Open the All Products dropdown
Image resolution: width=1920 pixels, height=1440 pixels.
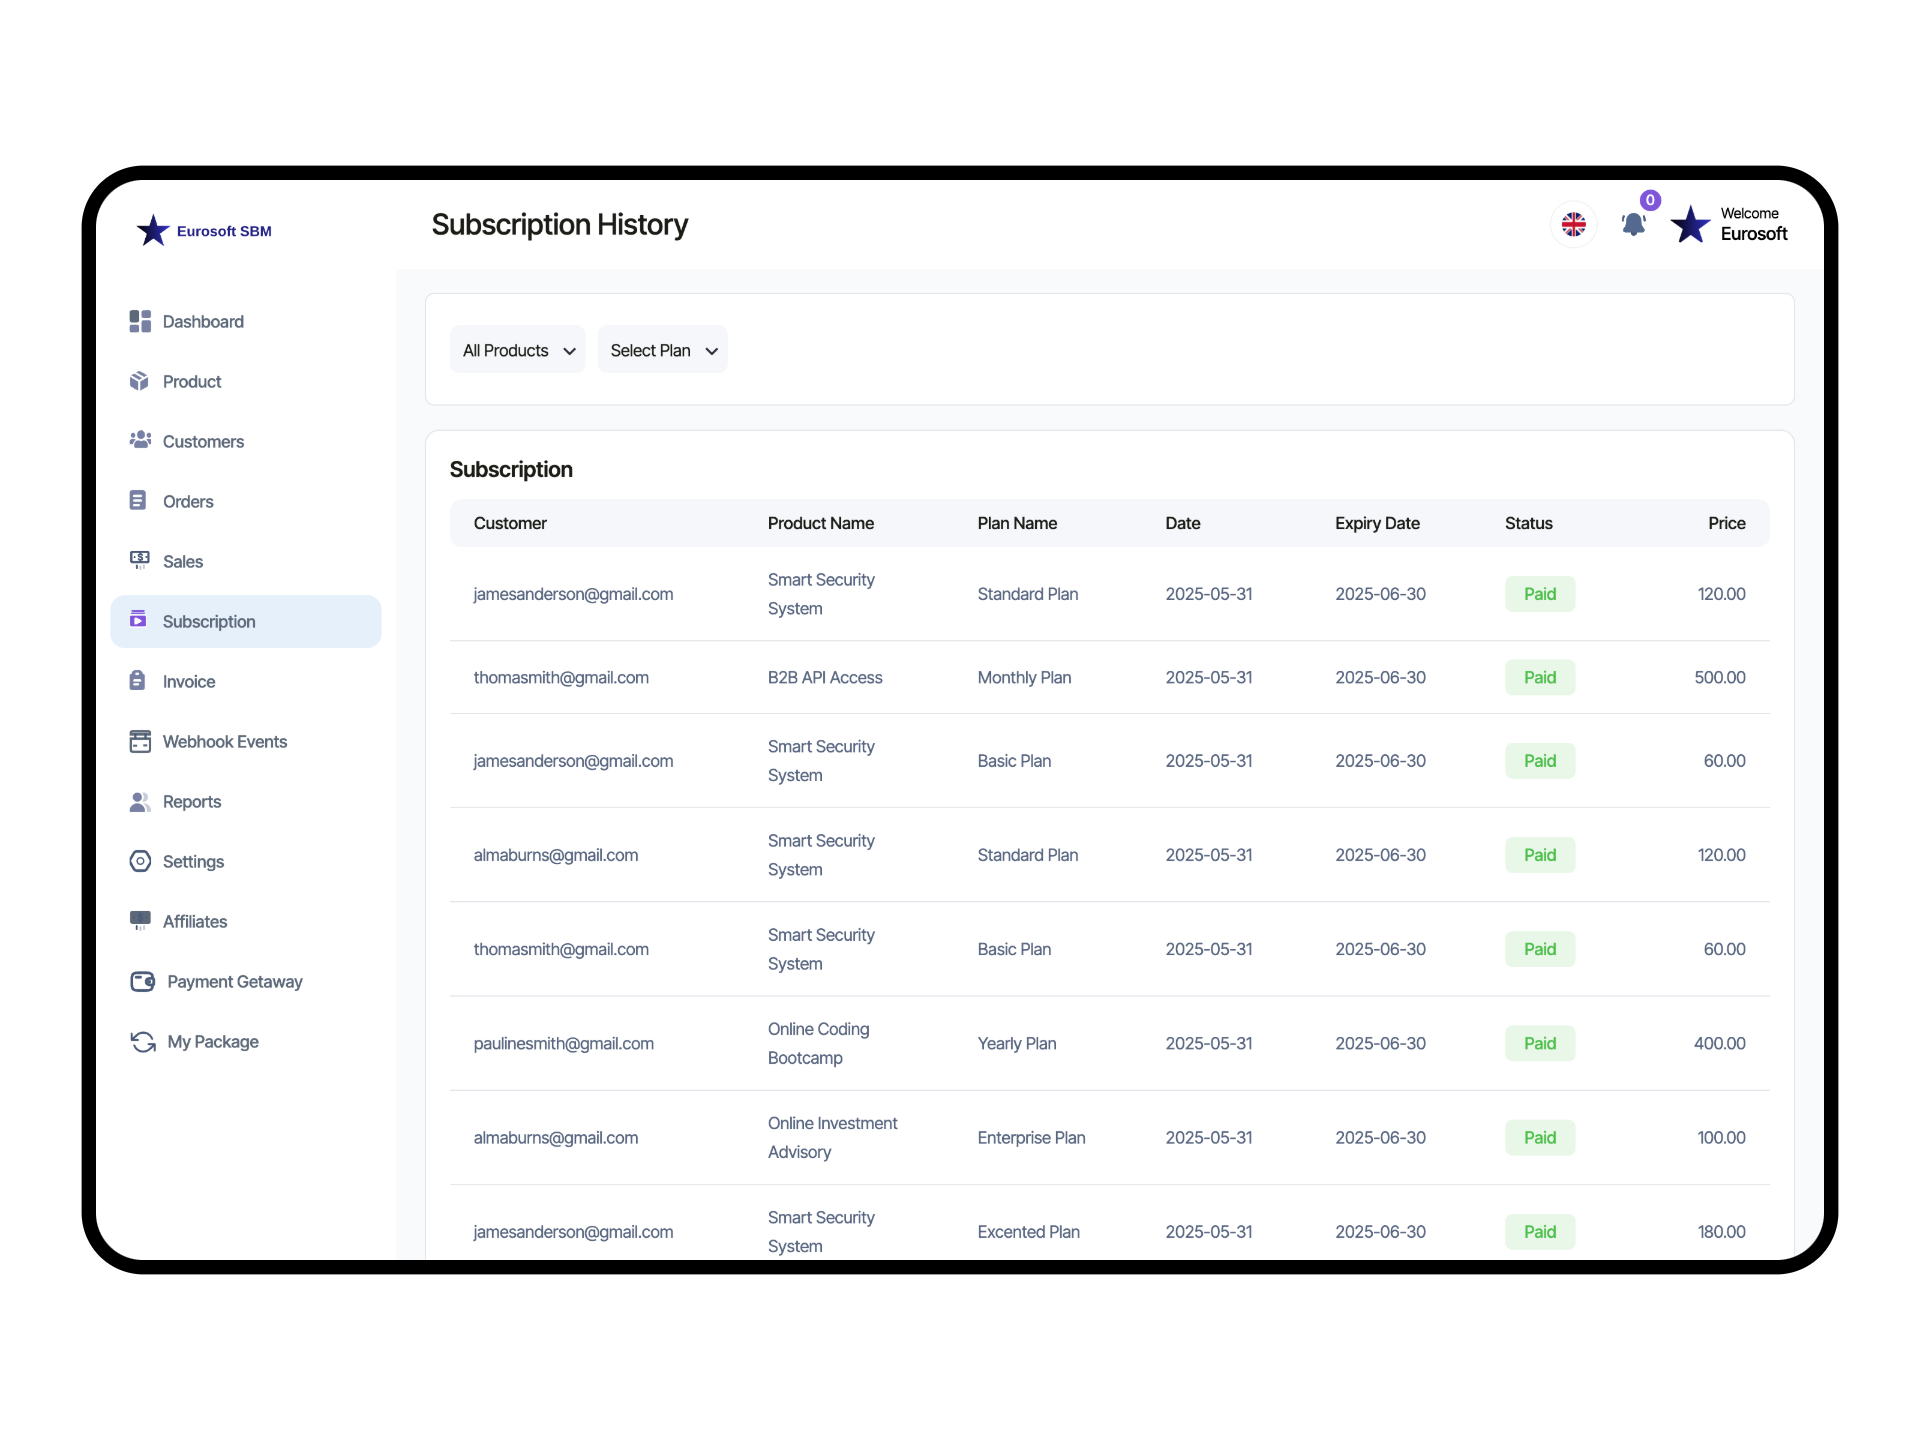[x=517, y=349]
